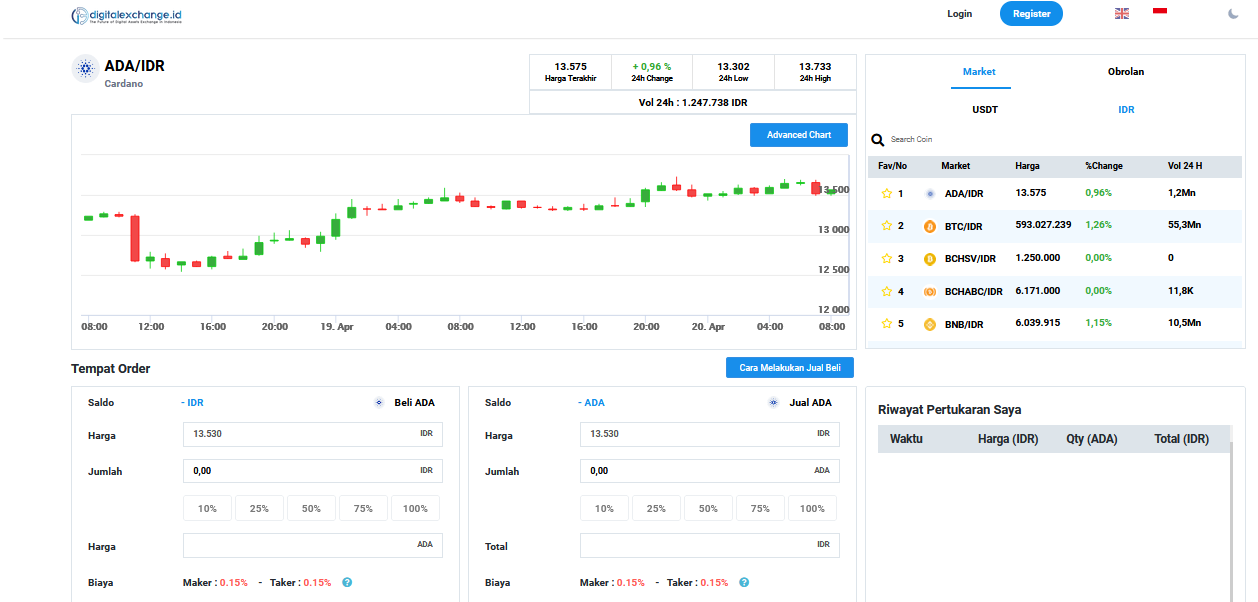Screen dimensions: 1258x602
Task: Switch language with the Indonesian flag icon
Action: point(1160,10)
